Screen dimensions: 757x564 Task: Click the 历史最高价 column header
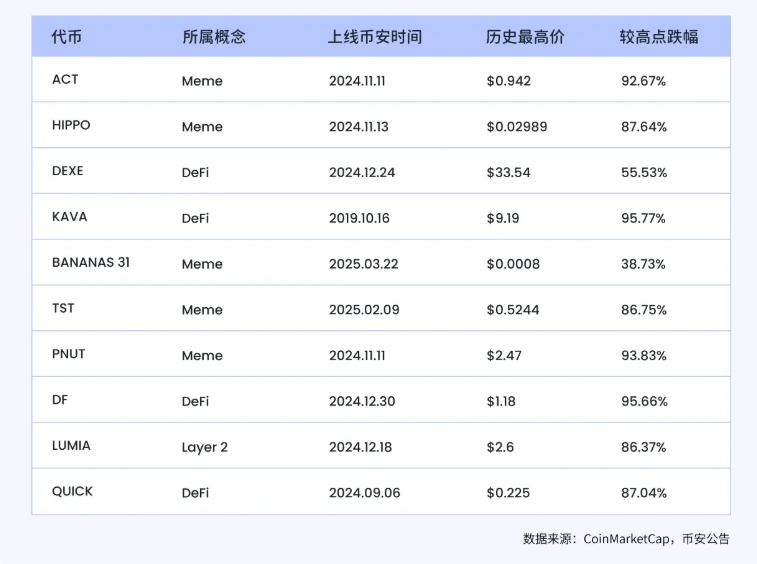tap(525, 37)
